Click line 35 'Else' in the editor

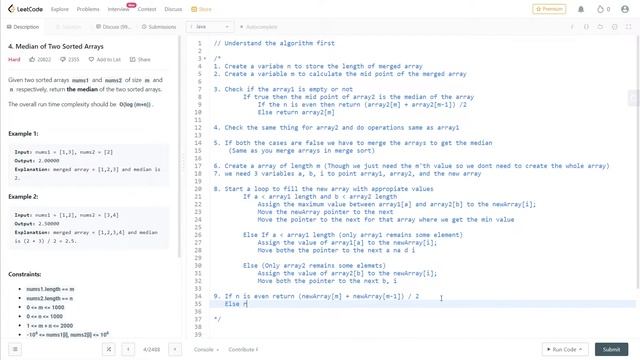pyautogui.click(x=232, y=304)
